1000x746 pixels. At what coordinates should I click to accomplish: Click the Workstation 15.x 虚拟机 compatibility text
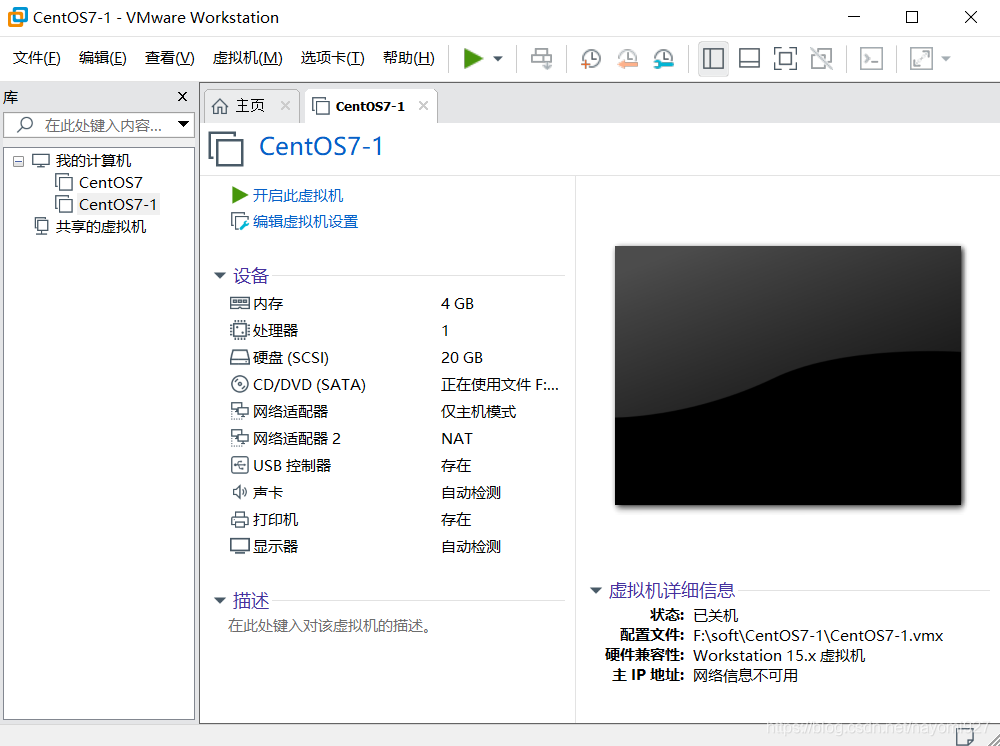point(779,655)
